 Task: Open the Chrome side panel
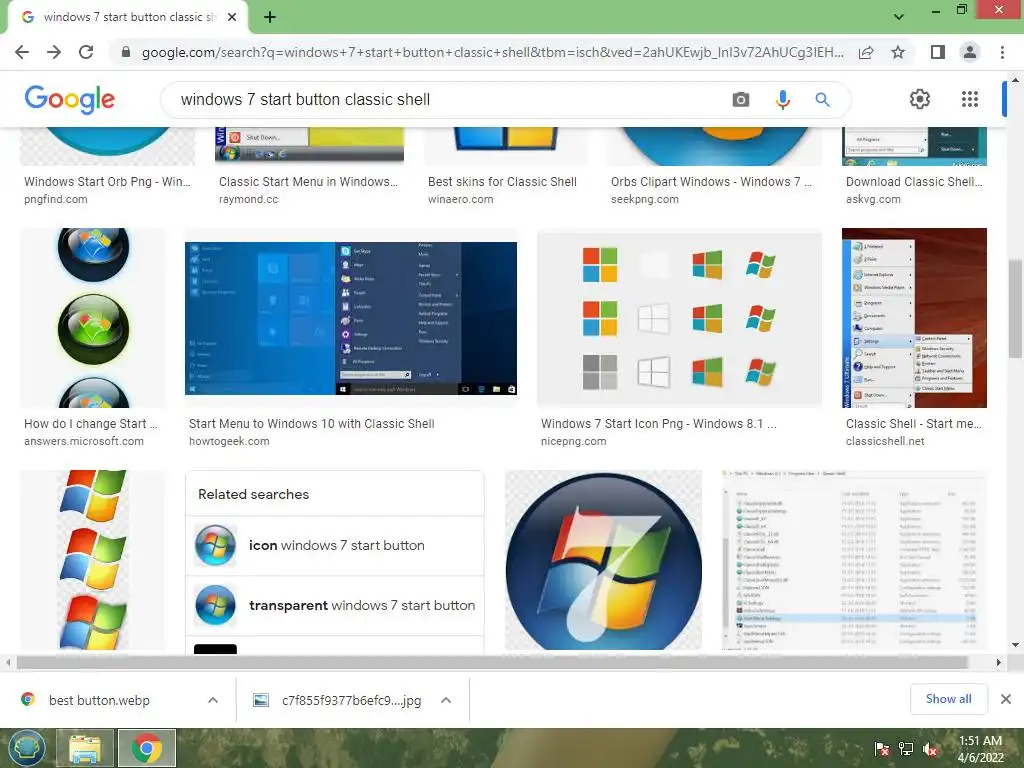click(938, 52)
